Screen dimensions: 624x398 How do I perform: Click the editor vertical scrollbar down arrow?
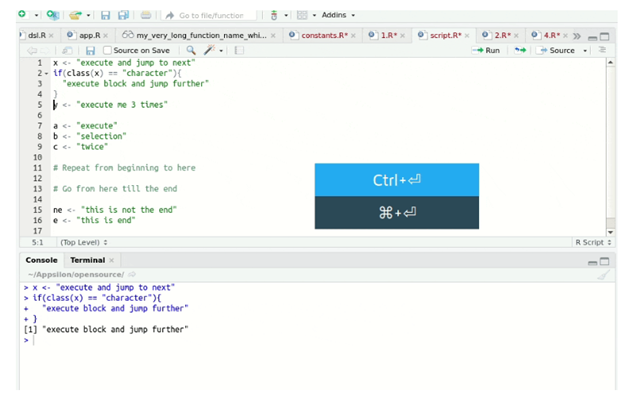[x=610, y=232]
